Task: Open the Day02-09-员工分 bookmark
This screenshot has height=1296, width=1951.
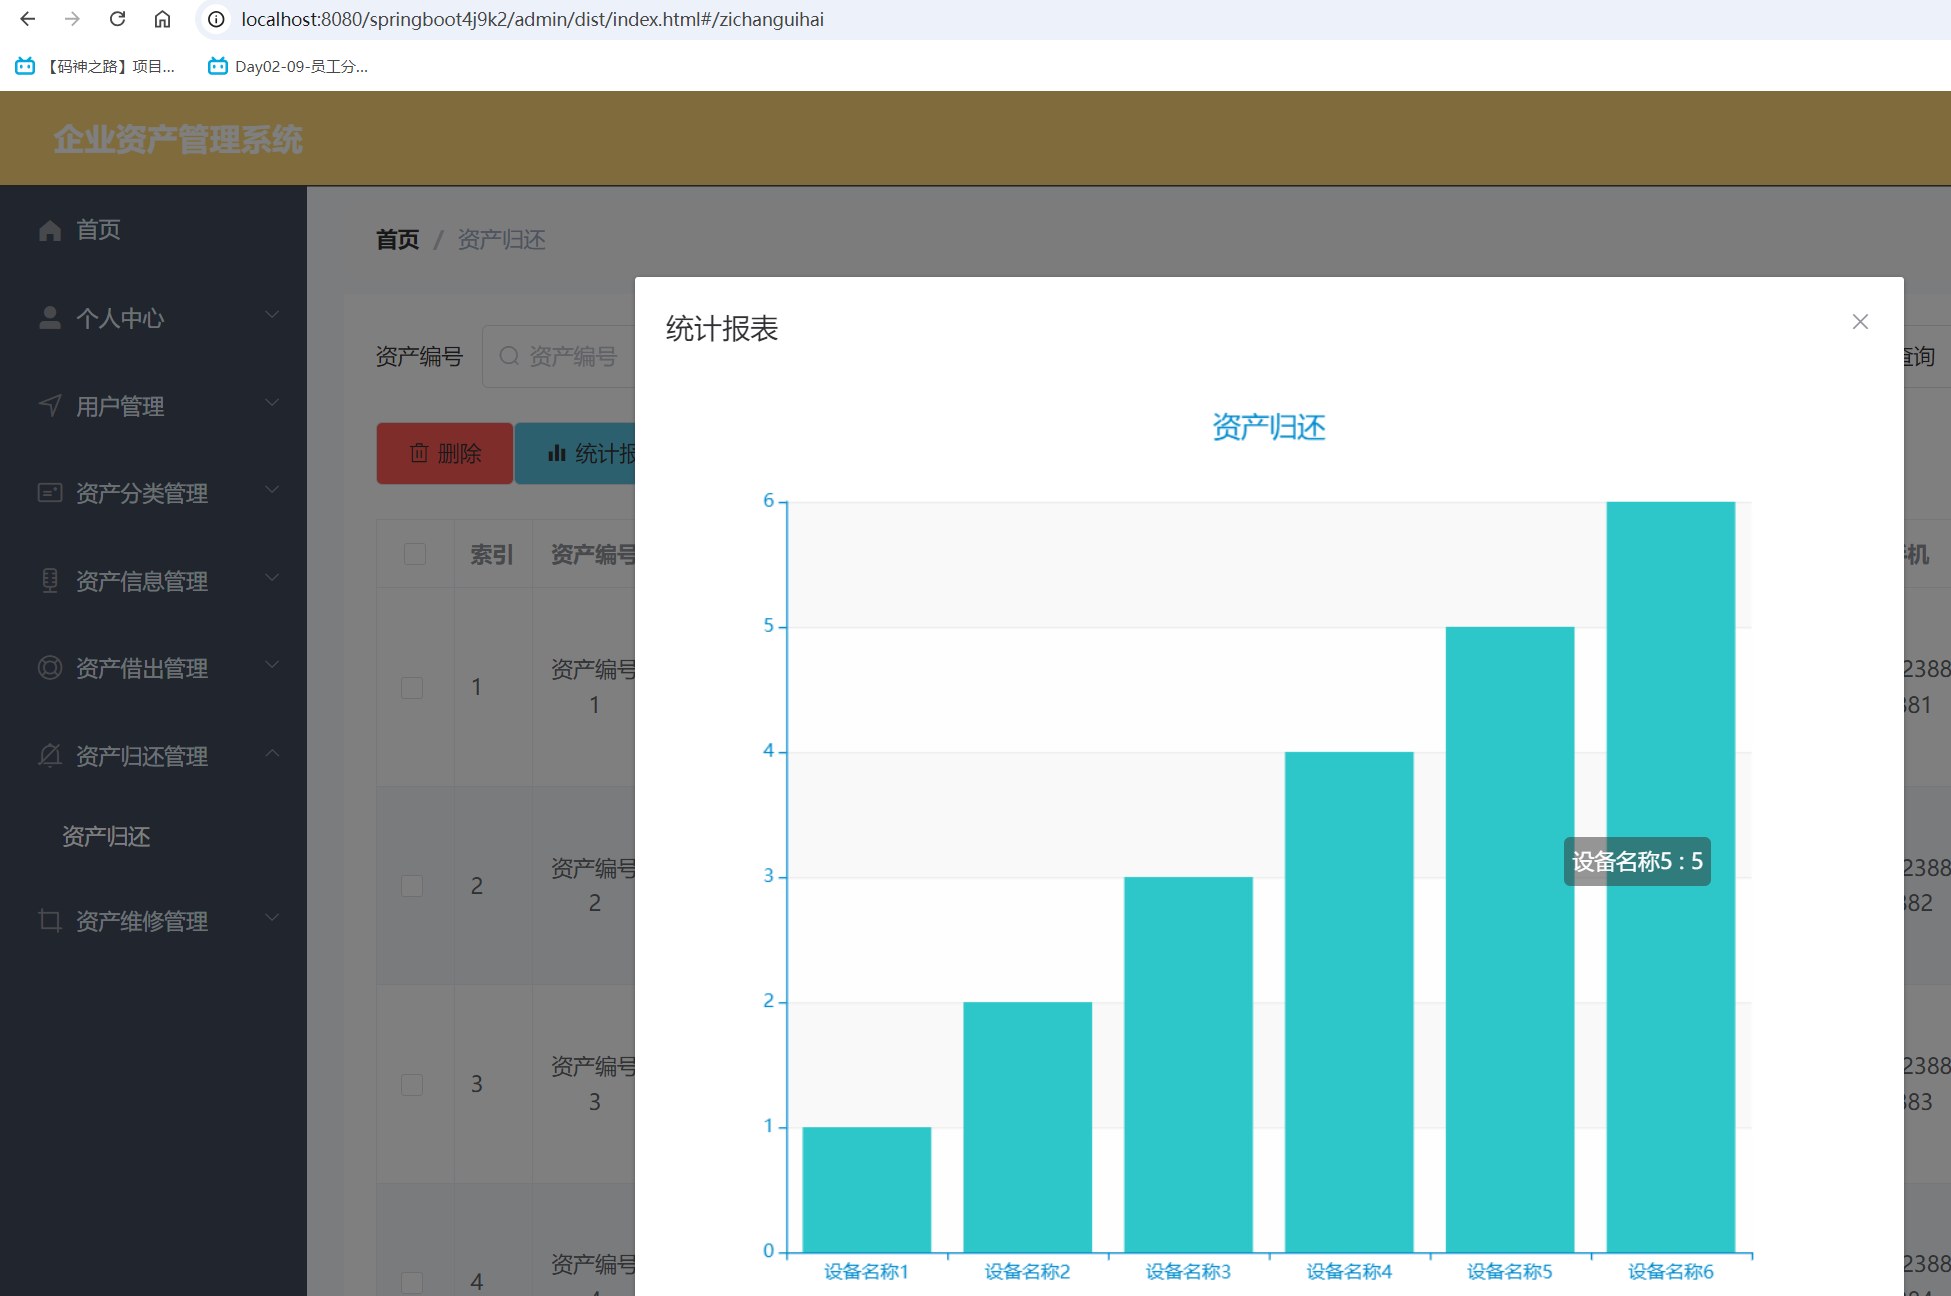Action: (288, 66)
